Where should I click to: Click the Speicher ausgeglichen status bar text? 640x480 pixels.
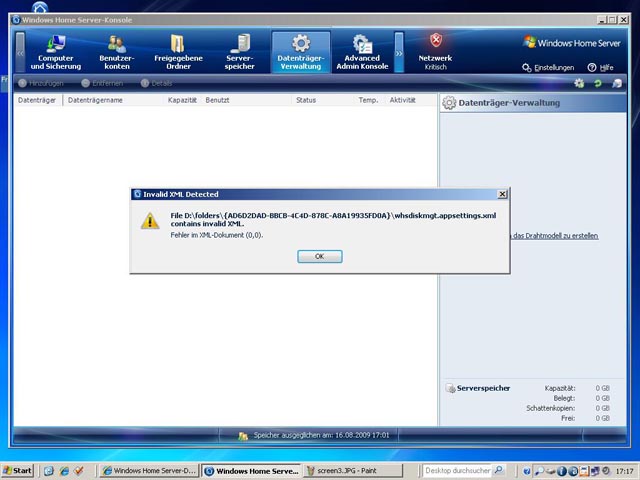[322, 435]
